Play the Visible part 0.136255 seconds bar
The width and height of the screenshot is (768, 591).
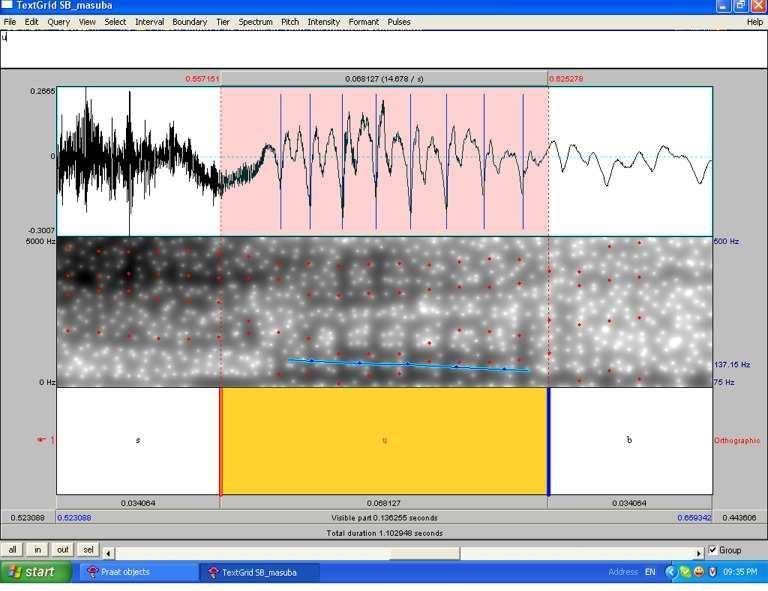tap(384, 518)
